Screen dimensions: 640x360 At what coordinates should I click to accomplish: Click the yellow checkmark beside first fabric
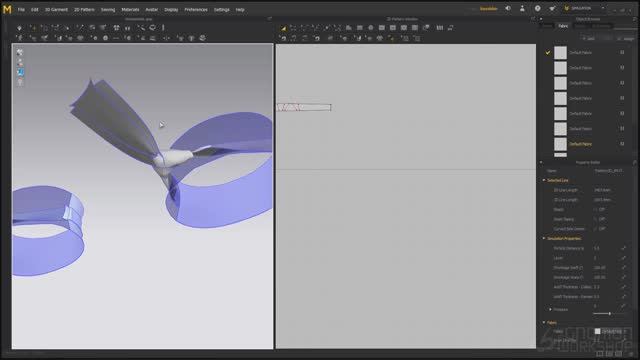click(548, 53)
